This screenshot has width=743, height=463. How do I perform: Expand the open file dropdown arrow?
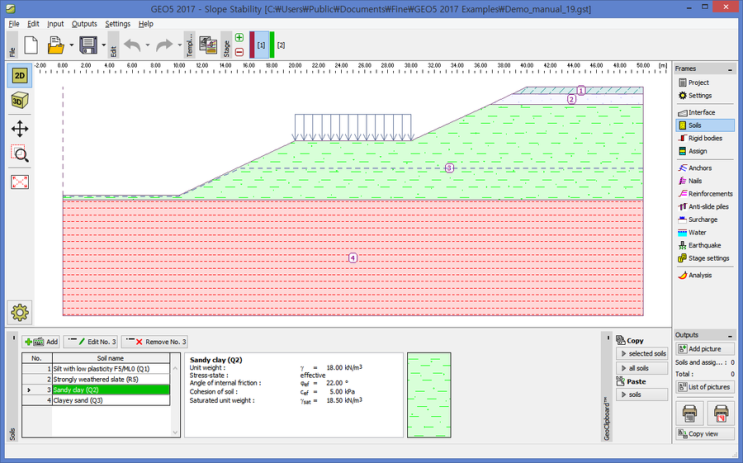coord(70,46)
